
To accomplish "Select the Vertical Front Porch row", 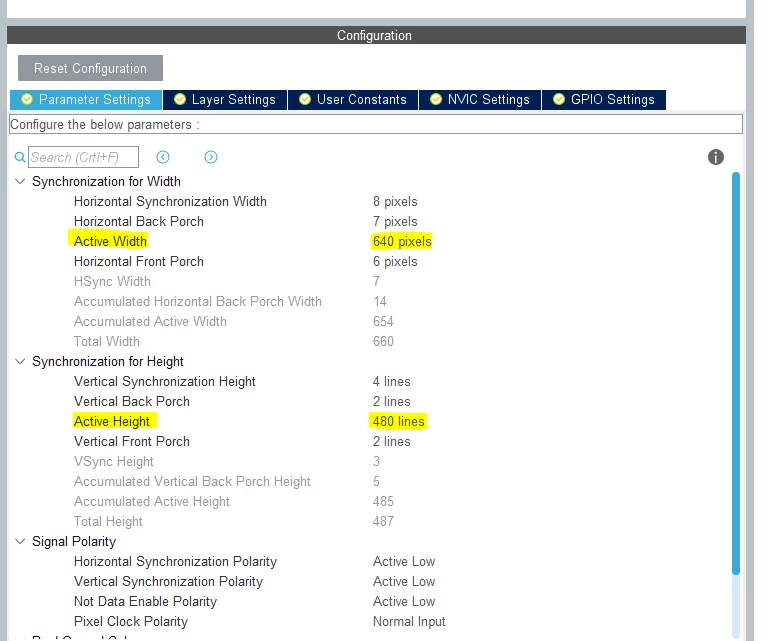I will point(132,441).
